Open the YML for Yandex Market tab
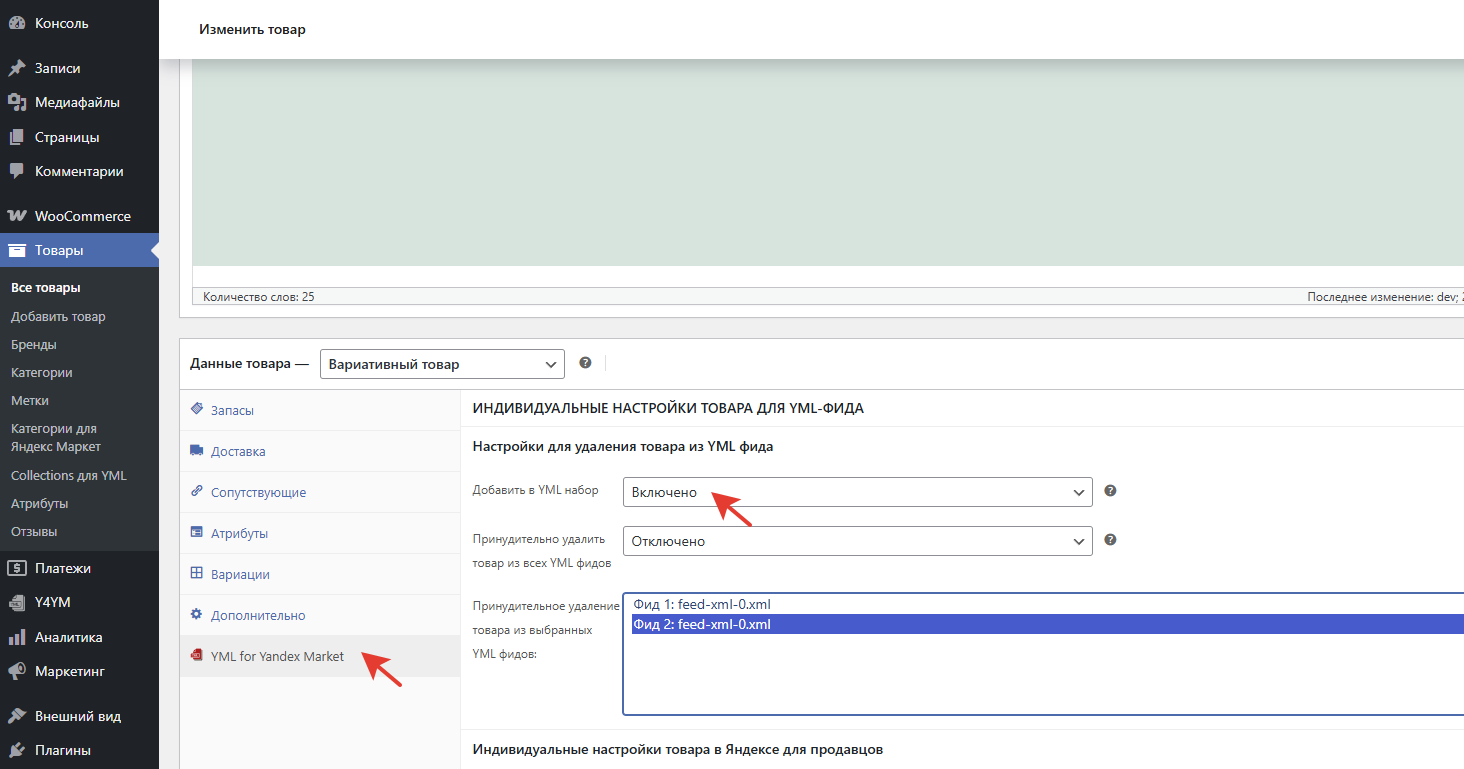This screenshot has height=769, width=1464. [277, 657]
